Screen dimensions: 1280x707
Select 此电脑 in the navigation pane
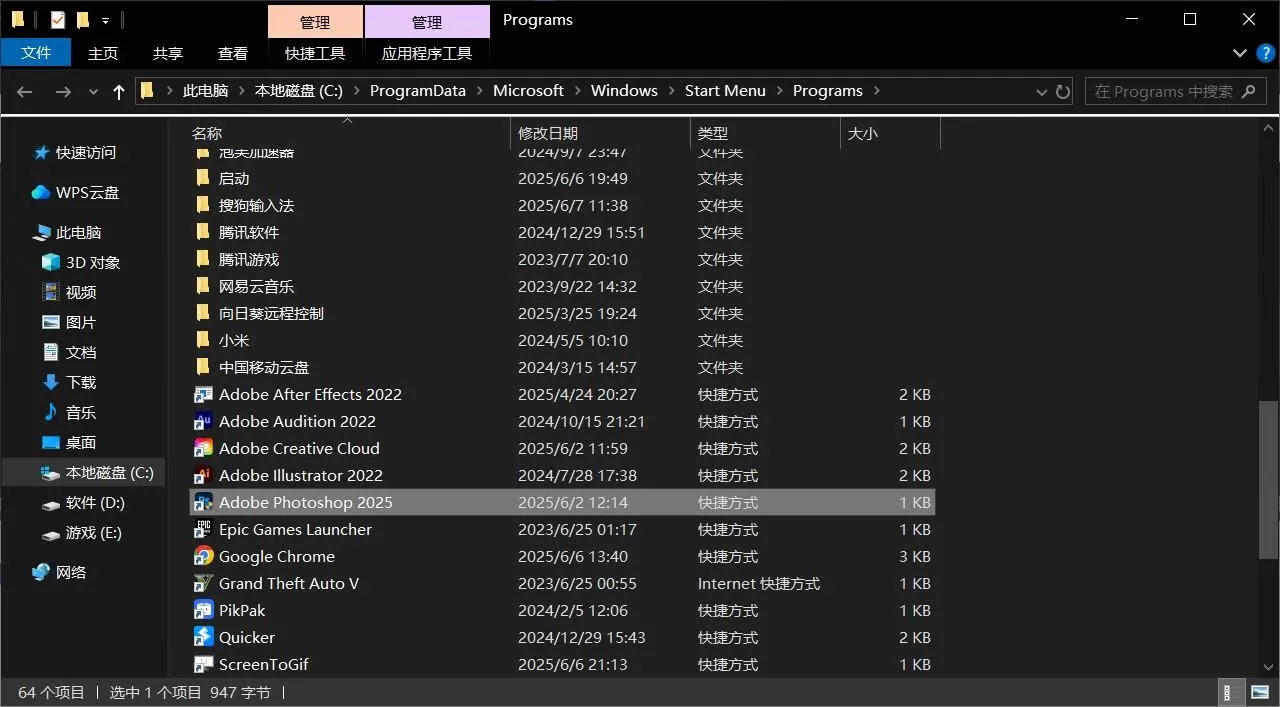point(67,233)
